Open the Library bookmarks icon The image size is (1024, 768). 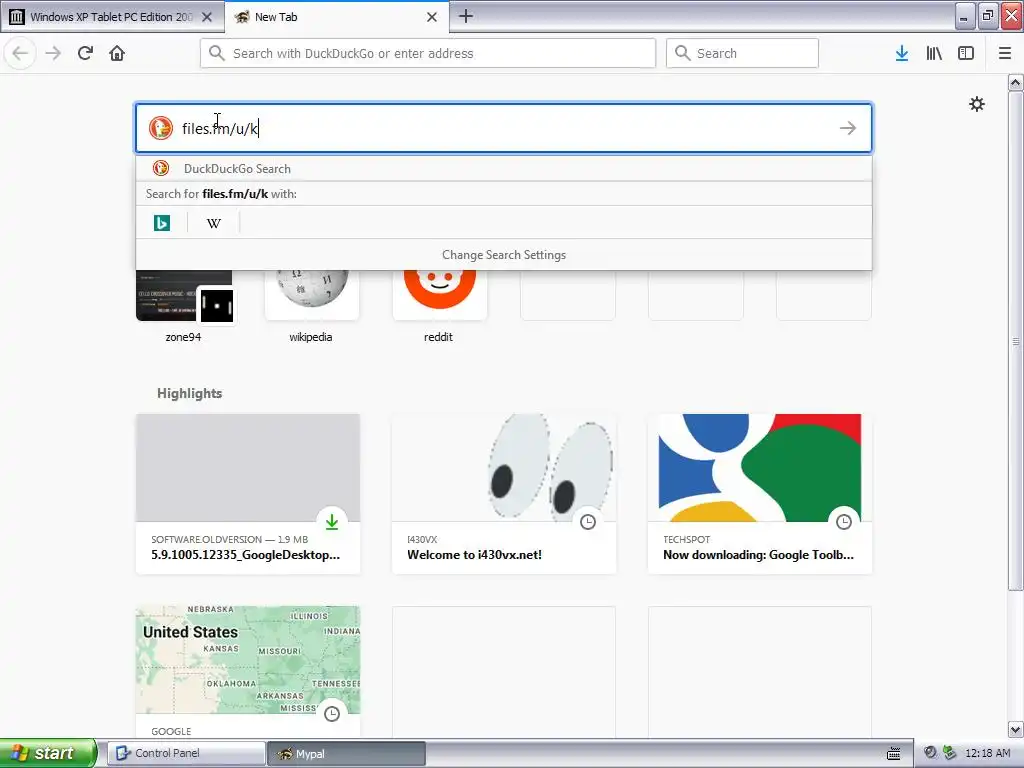934,54
